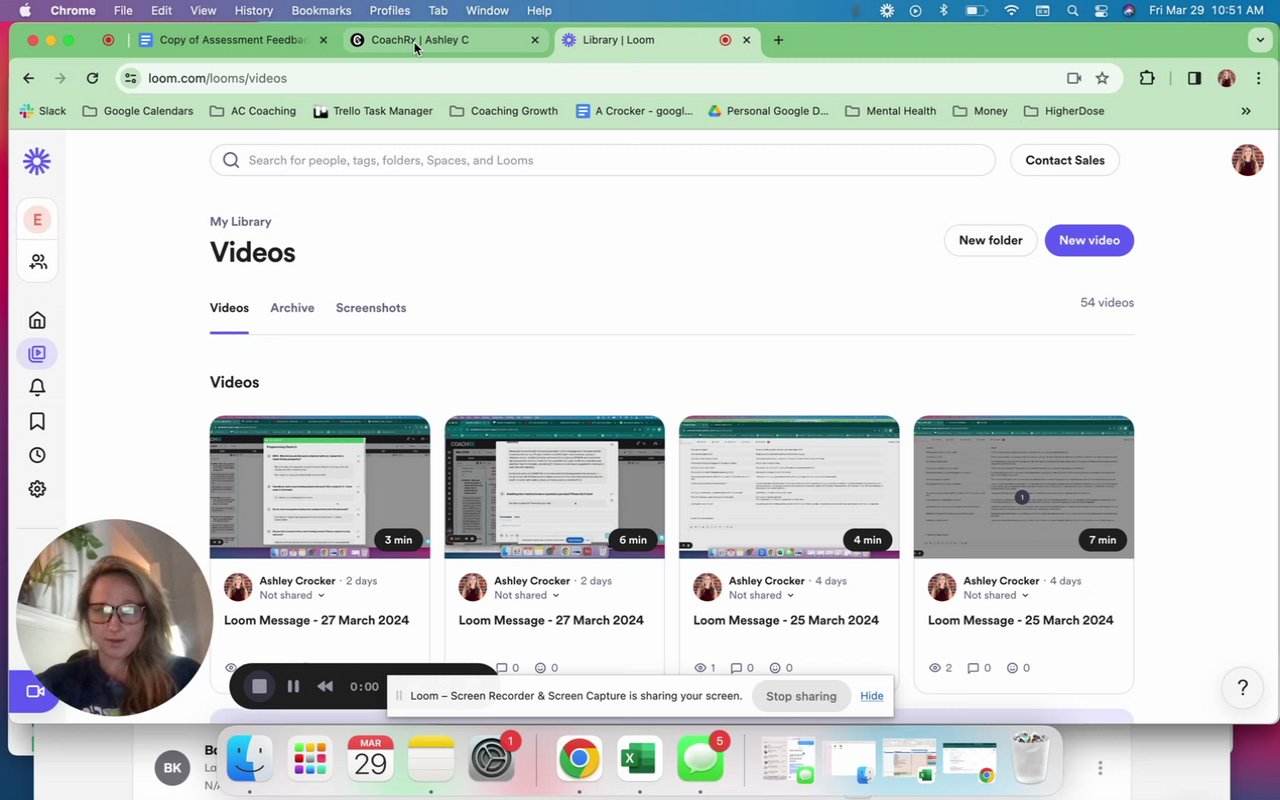Screen dimensions: 1280x800
Task: Open System Settings in the Dock
Action: click(491, 760)
